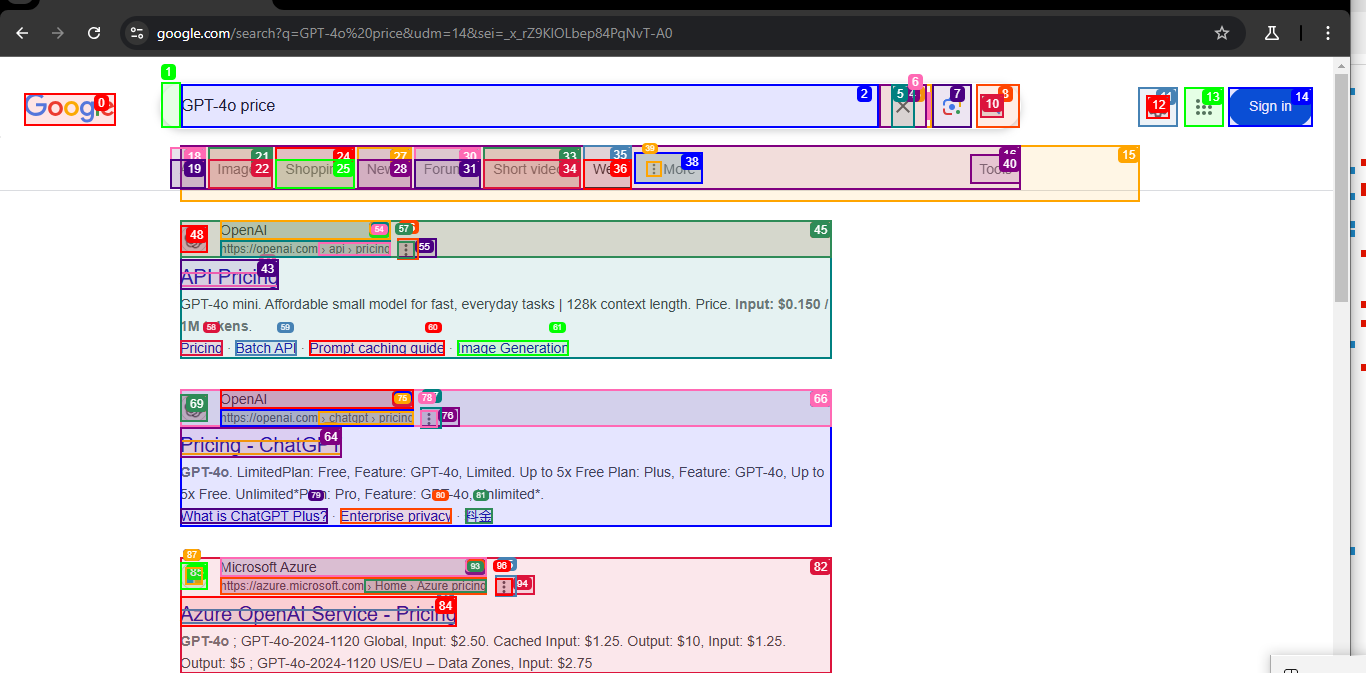Open Chrome Labs flask icon
This screenshot has width=1366, height=673.
click(x=1272, y=33)
